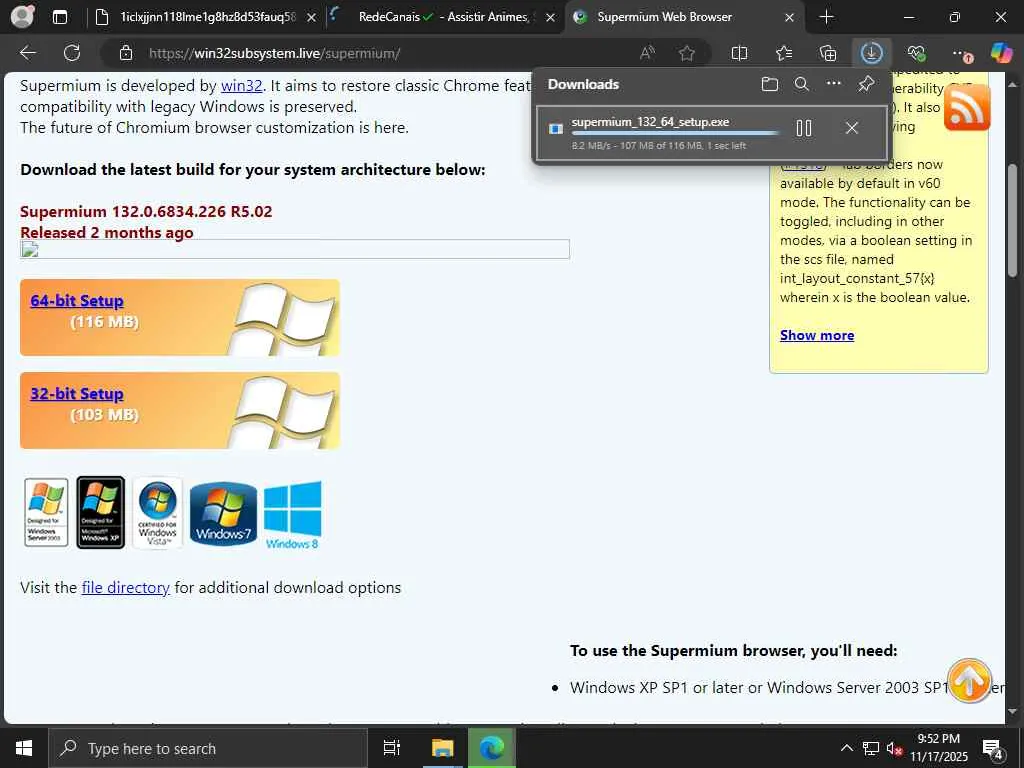
Task: Click the page vertical scrollbar thumb
Action: coord(1013,221)
